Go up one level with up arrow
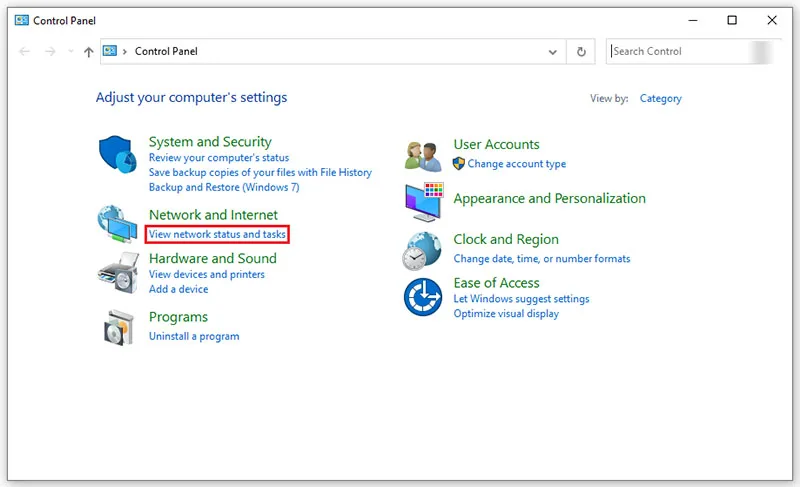The height and width of the screenshot is (487, 800). 89,52
